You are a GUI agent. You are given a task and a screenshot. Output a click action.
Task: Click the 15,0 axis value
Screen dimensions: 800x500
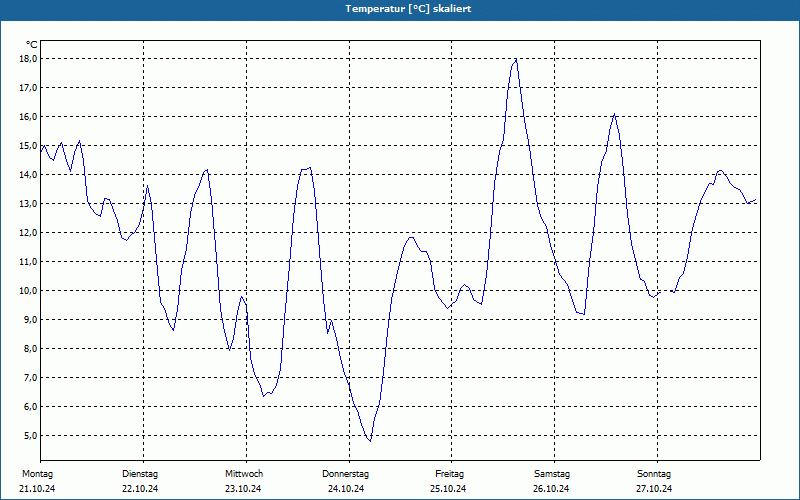[28, 146]
